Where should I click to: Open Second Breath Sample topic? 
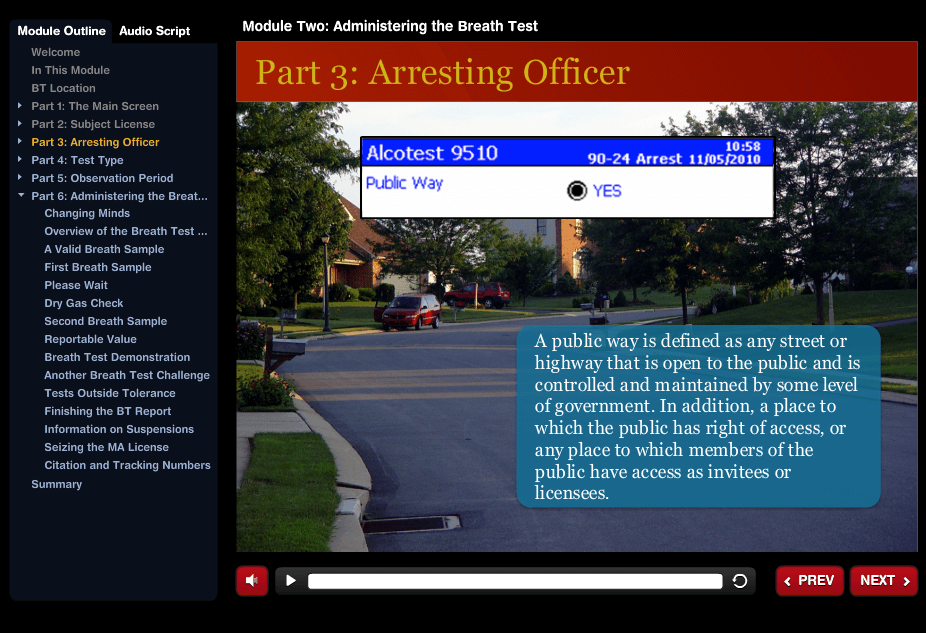106,321
